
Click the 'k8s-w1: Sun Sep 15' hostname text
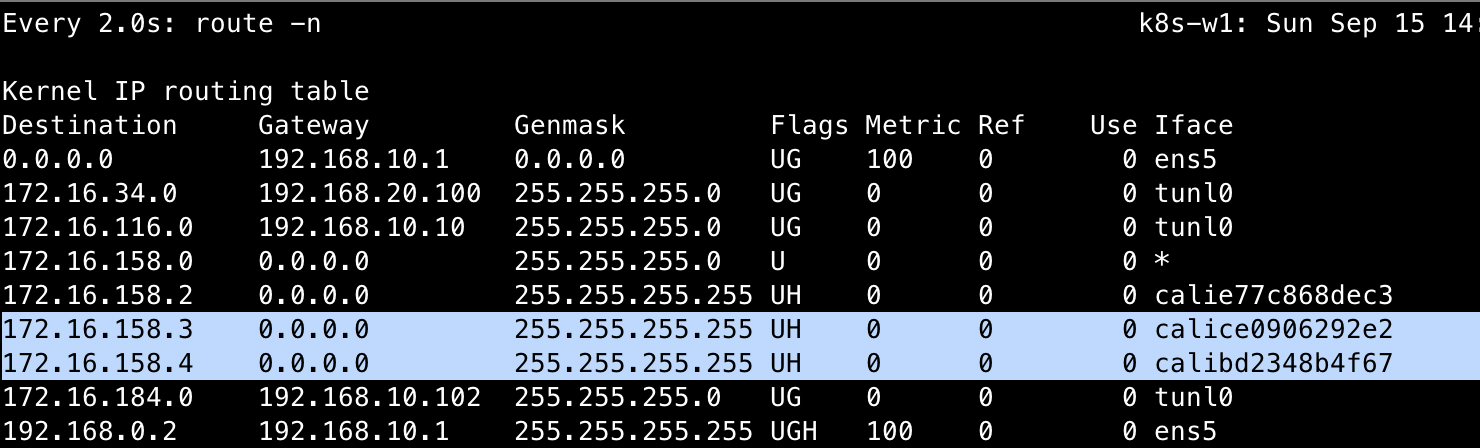[x=1282, y=23]
